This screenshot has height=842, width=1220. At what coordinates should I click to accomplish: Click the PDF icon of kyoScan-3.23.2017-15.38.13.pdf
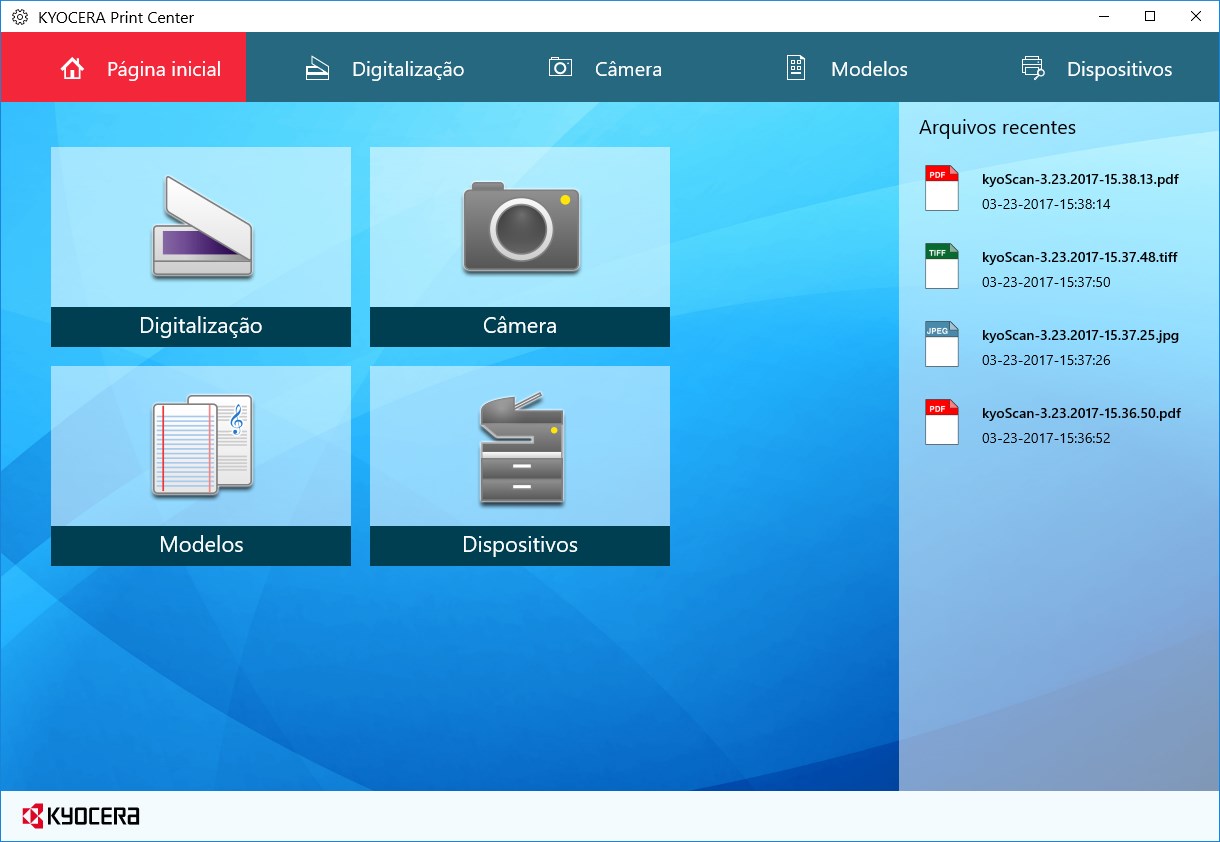941,189
